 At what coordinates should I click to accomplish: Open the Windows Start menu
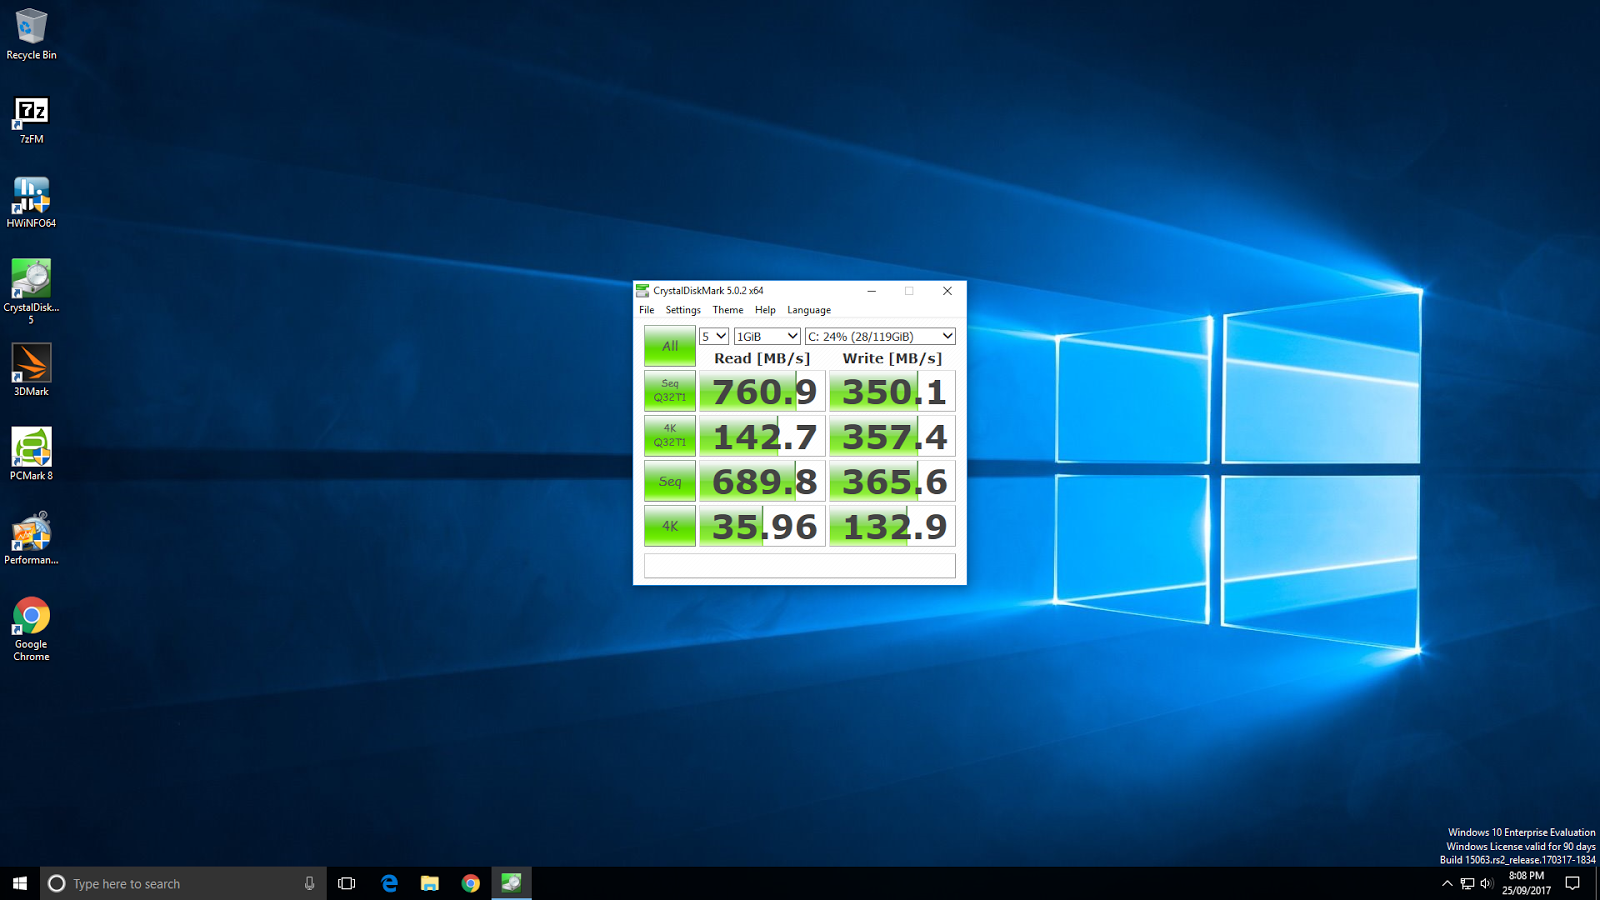pos(20,883)
